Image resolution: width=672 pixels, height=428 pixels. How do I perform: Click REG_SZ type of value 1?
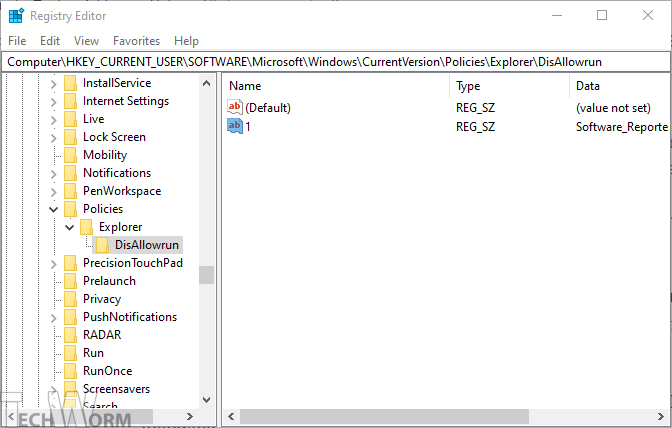475,127
